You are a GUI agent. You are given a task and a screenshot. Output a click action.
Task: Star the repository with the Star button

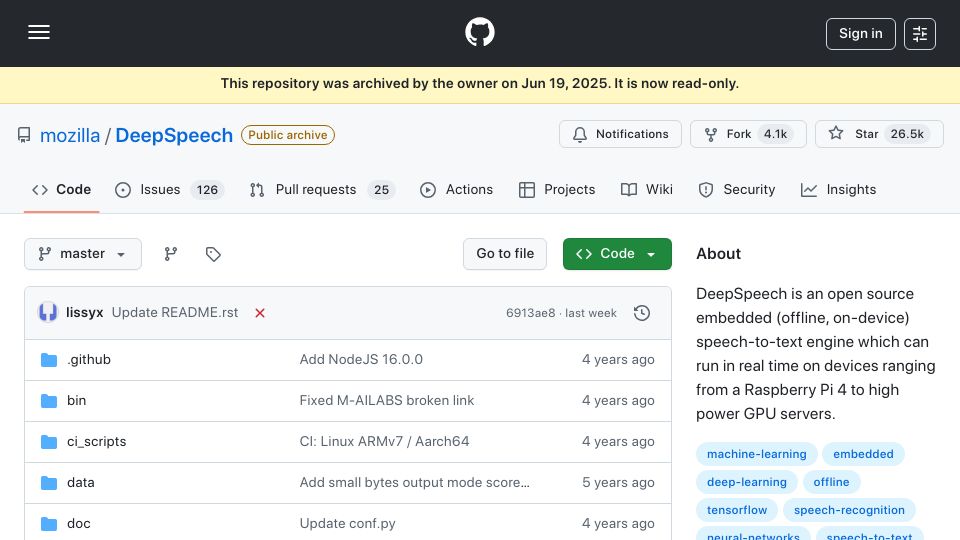879,134
